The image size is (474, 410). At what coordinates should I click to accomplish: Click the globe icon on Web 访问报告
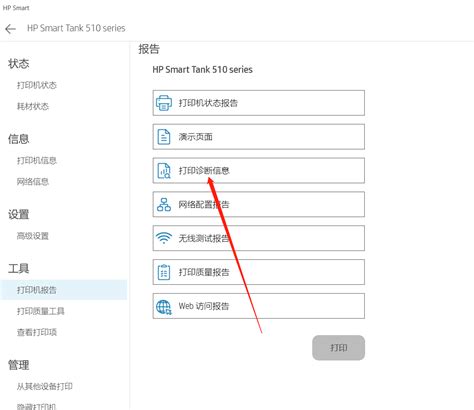(x=164, y=307)
